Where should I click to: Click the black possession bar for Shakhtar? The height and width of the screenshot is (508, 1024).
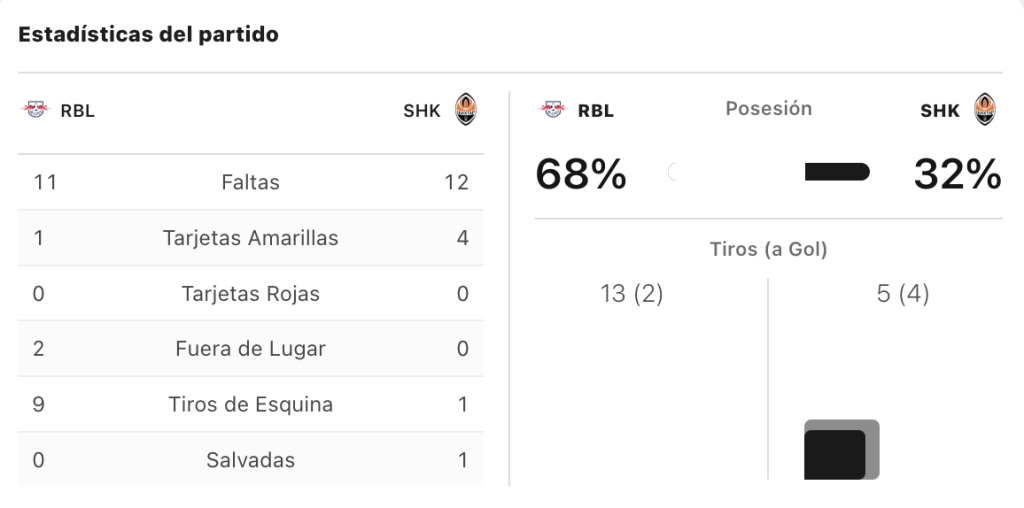point(837,172)
